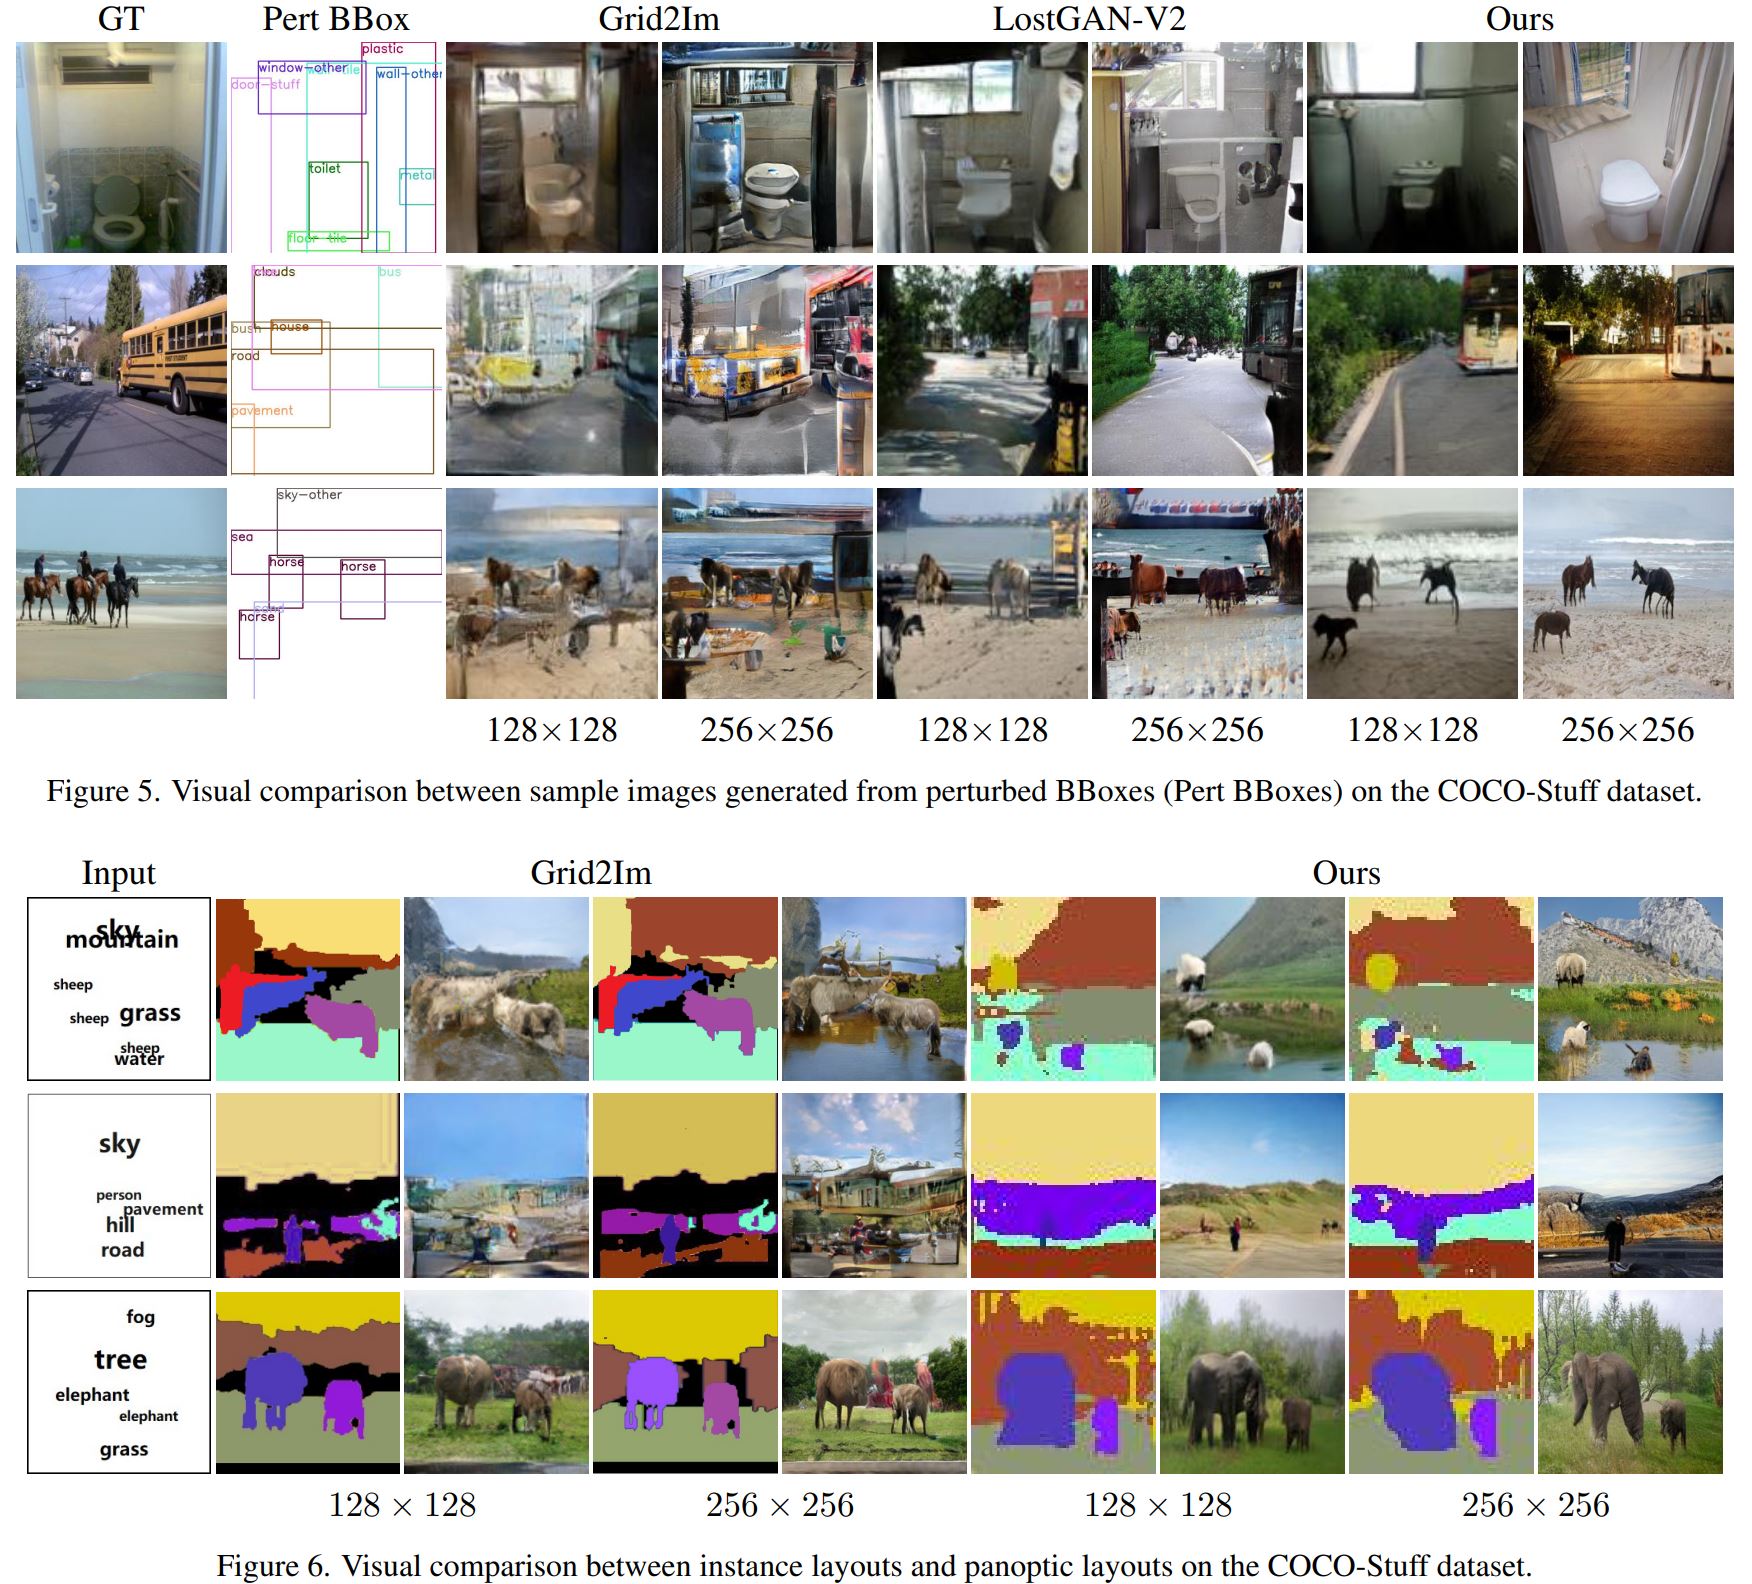Screen dimensions: 1752x1584
Task: Select the 'LostGAN-V2' column header
Action: point(1089,19)
